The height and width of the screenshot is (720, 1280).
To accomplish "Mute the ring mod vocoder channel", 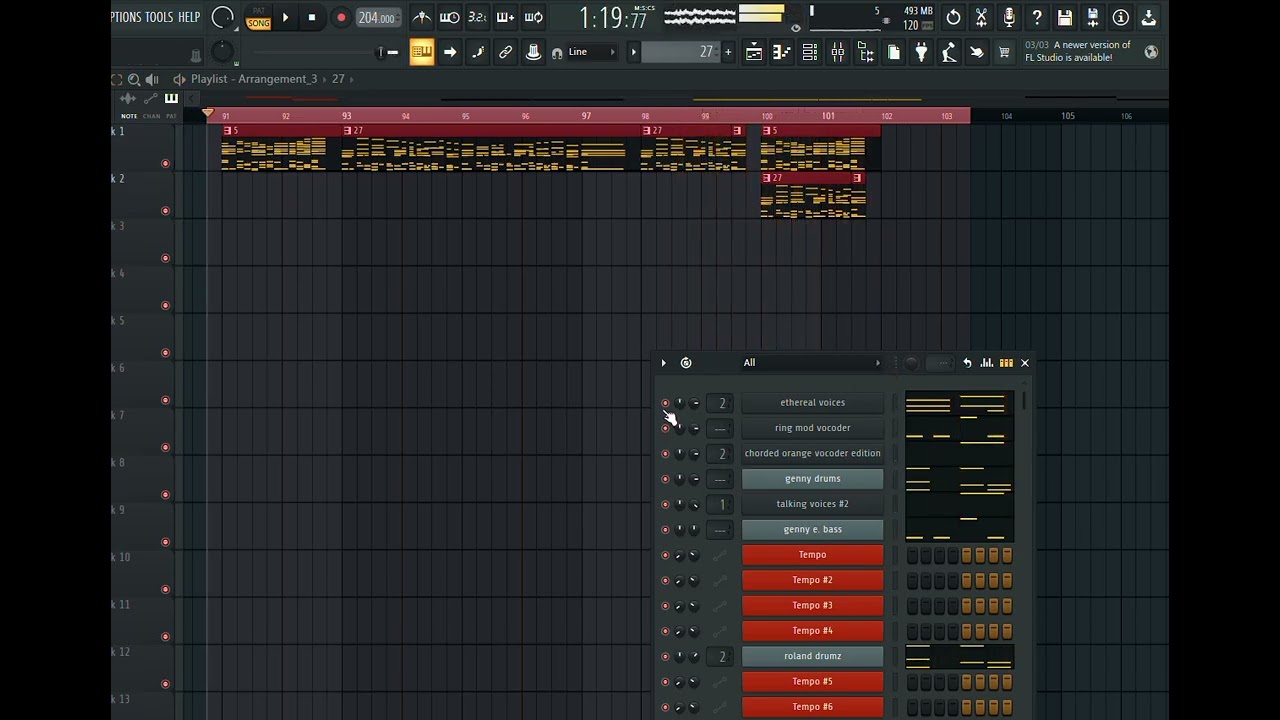I will pyautogui.click(x=665, y=428).
